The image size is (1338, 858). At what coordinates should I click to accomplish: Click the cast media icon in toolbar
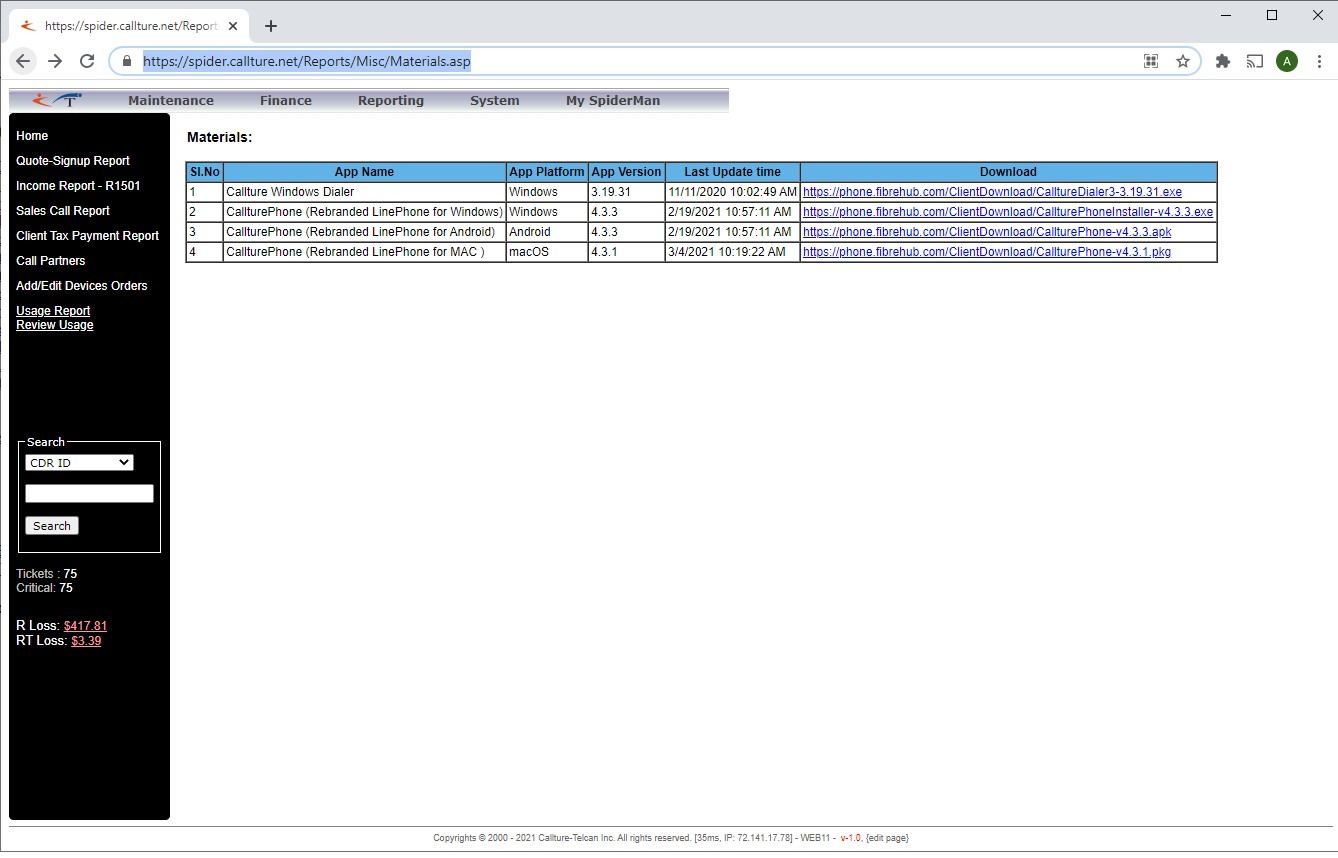point(1254,61)
